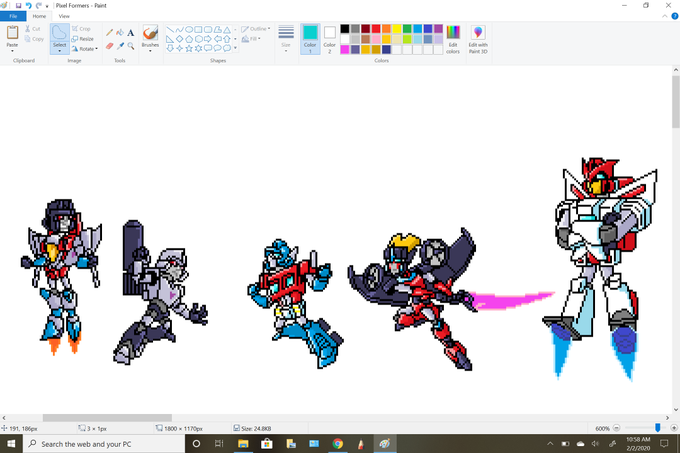Click the zoom out minus button
Image resolution: width=680 pixels, height=453 pixels.
click(616, 428)
